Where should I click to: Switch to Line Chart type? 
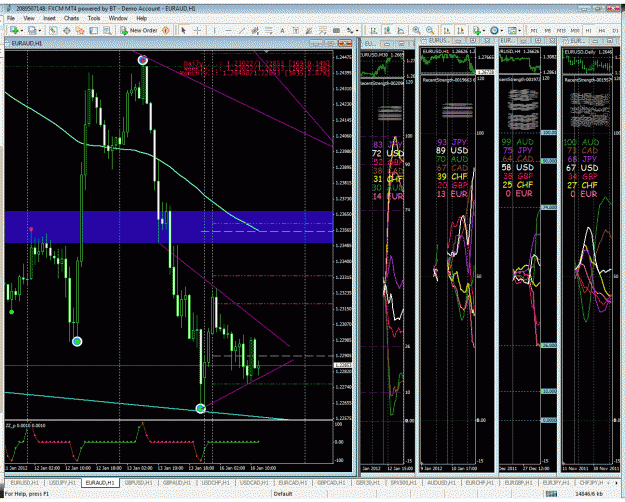point(401,30)
